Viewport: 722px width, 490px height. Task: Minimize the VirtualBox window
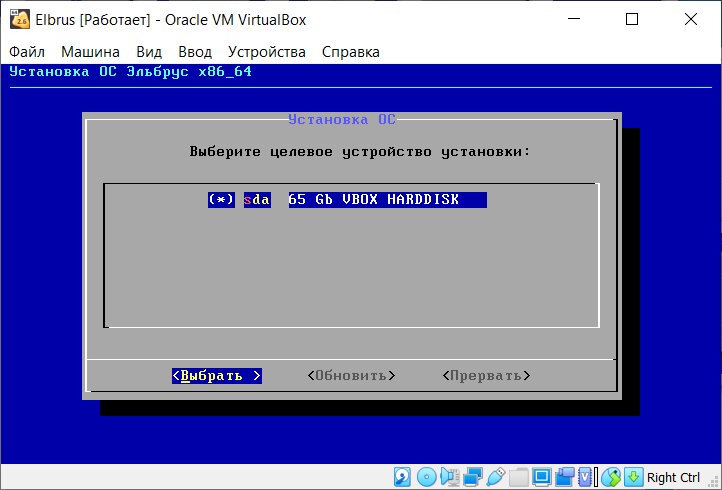[x=574, y=19]
